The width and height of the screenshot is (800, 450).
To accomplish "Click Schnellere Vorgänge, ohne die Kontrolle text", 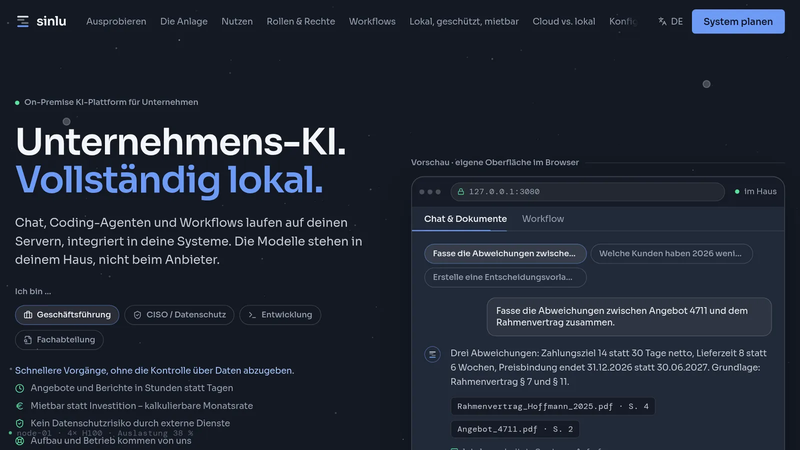I will (154, 371).
